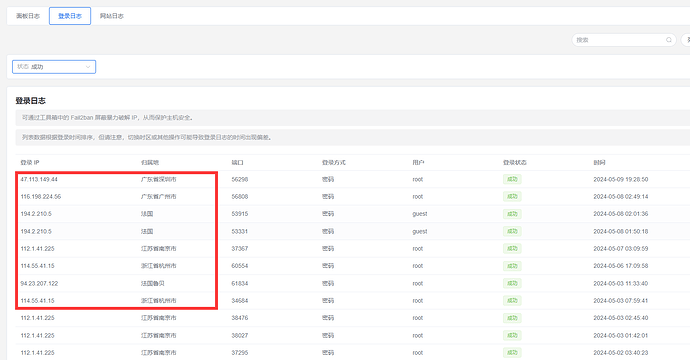690x360 pixels.
Task: Click port value 38027
Action: 240,335
